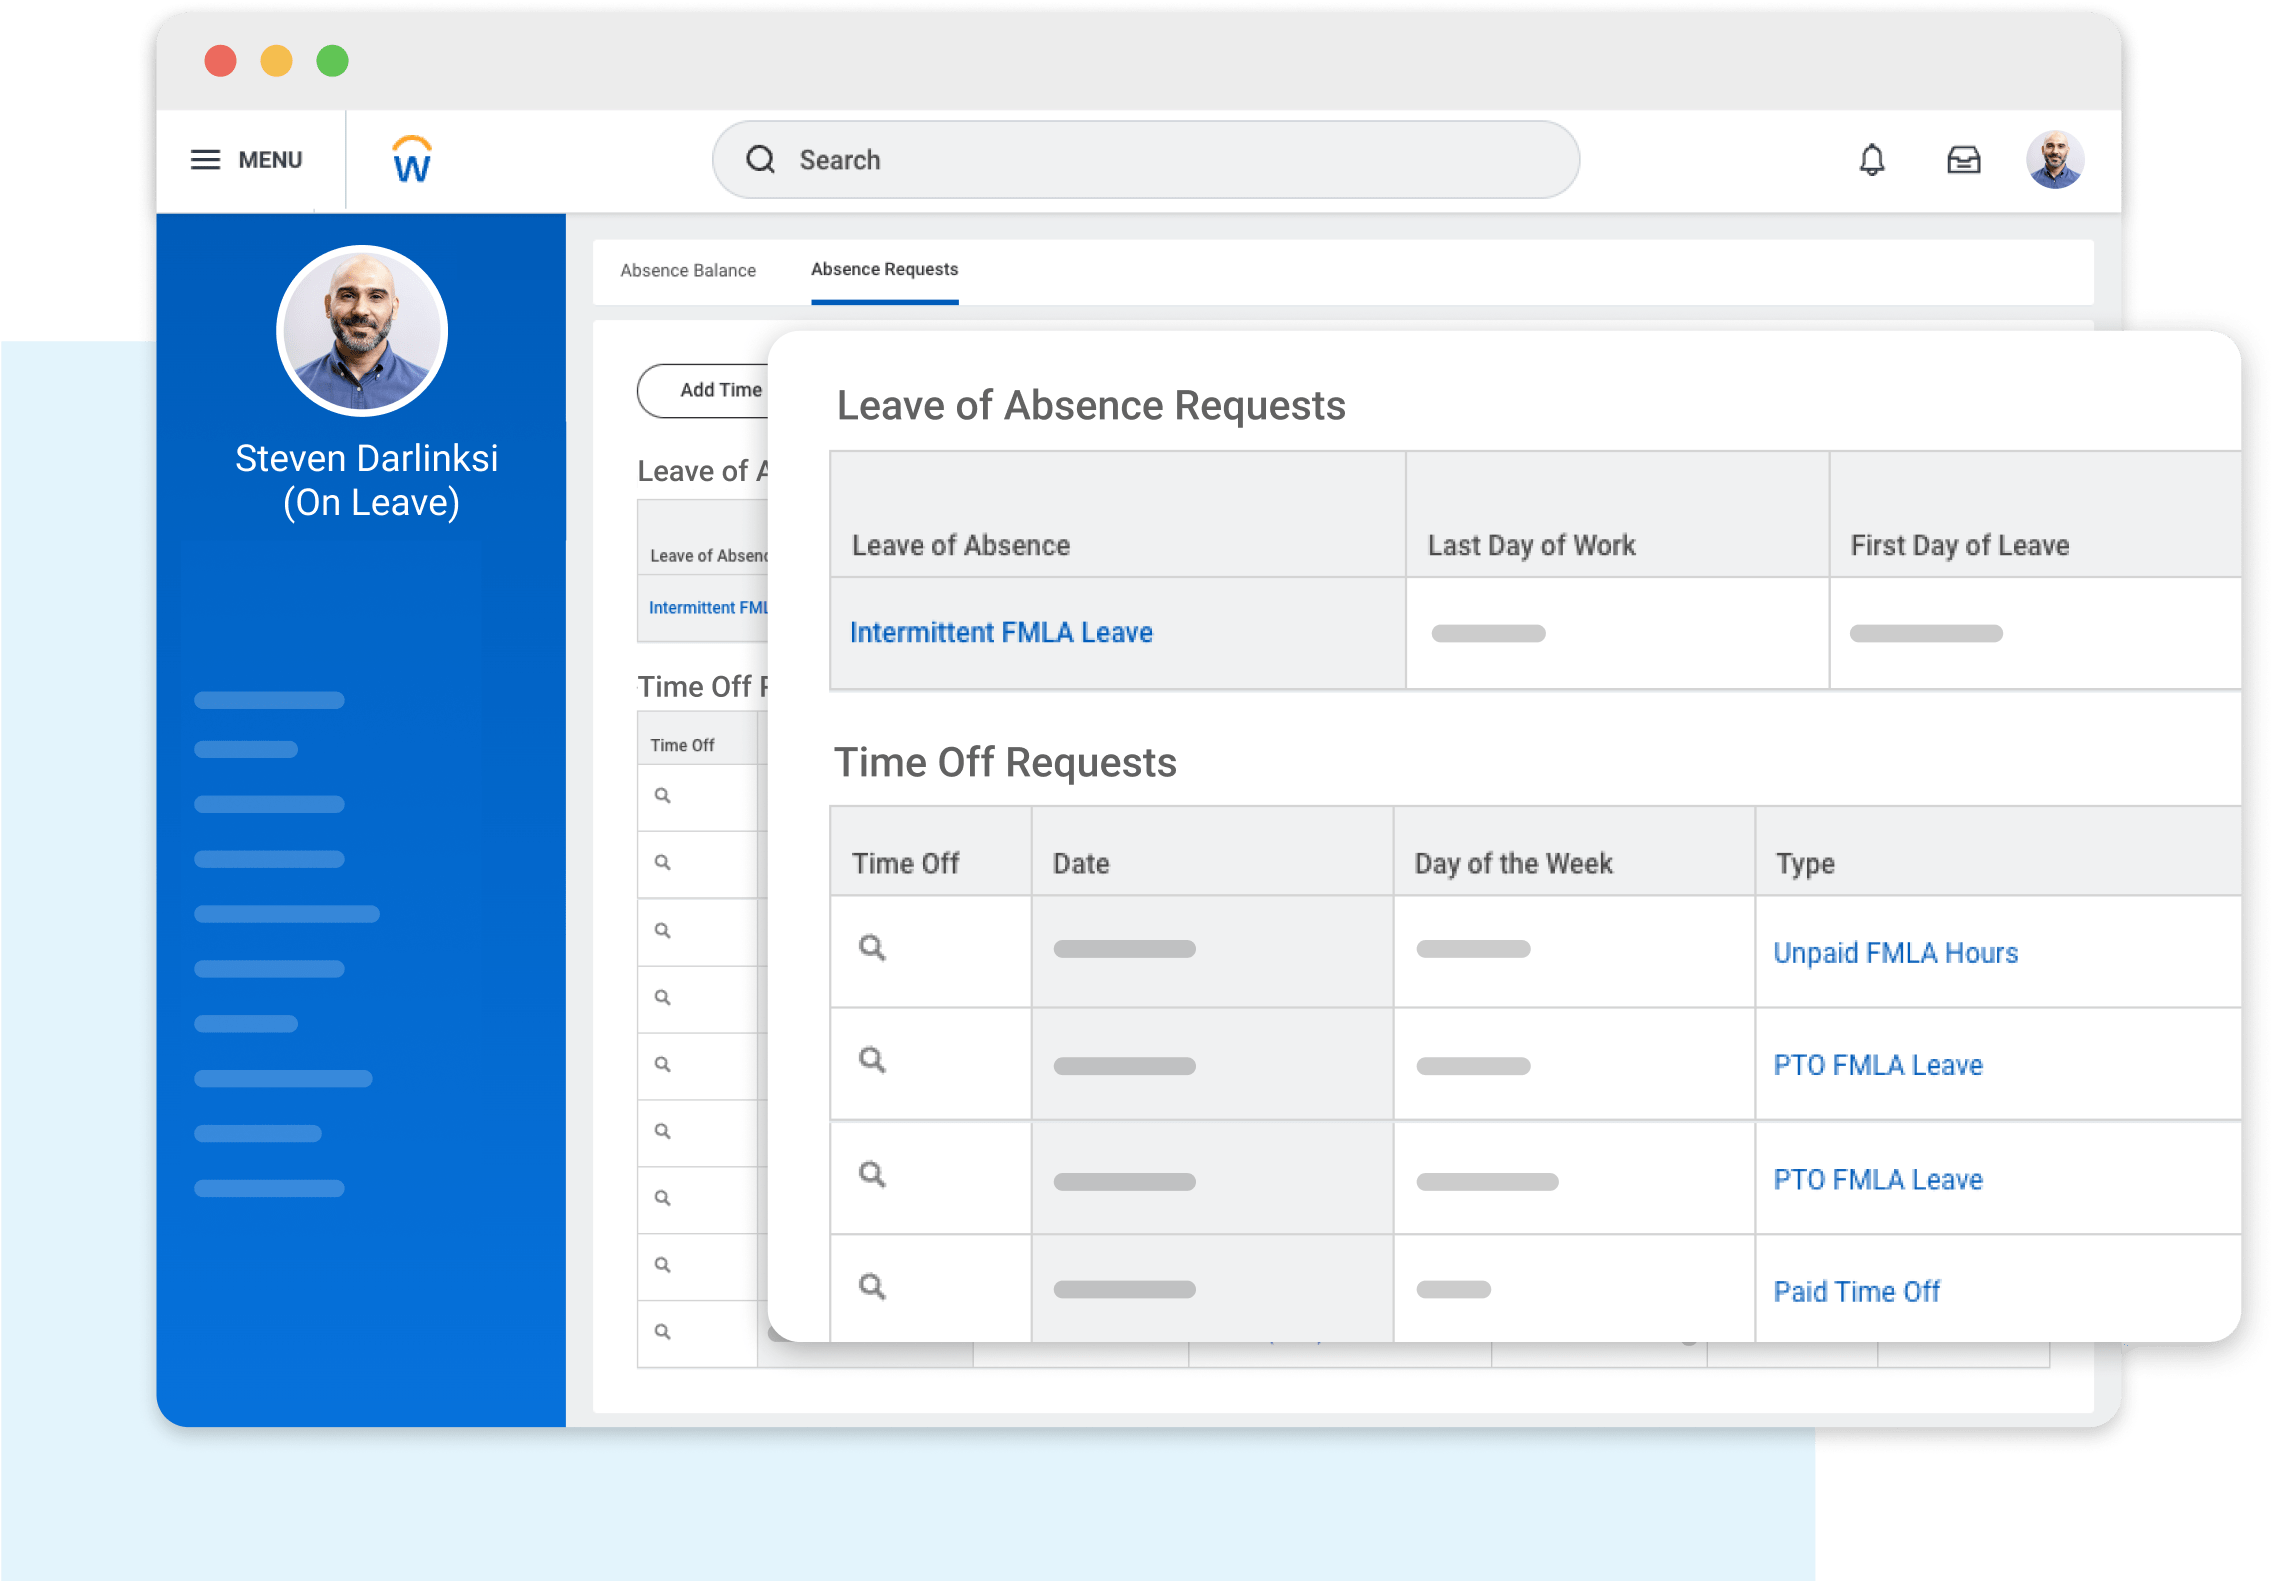Click the red window close dot
Image resolution: width=2273 pixels, height=1581 pixels.
221,61
